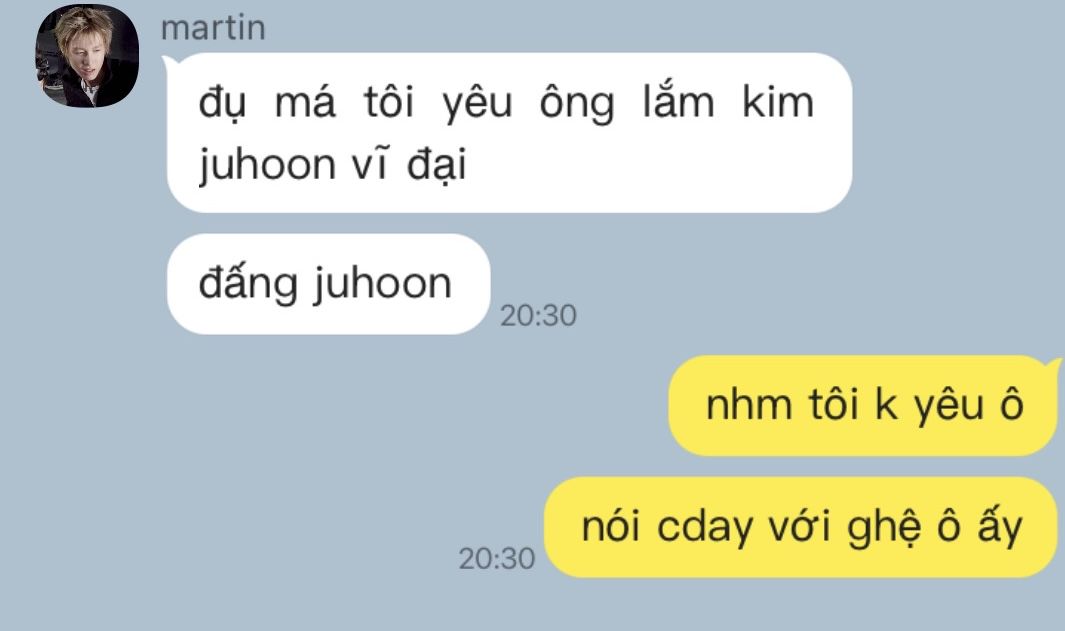Viewport: 1065px width, 631px height.
Task: Select the yellow 'nói cday với ghệ ô ấy' bubble
Action: pyautogui.click(x=801, y=527)
